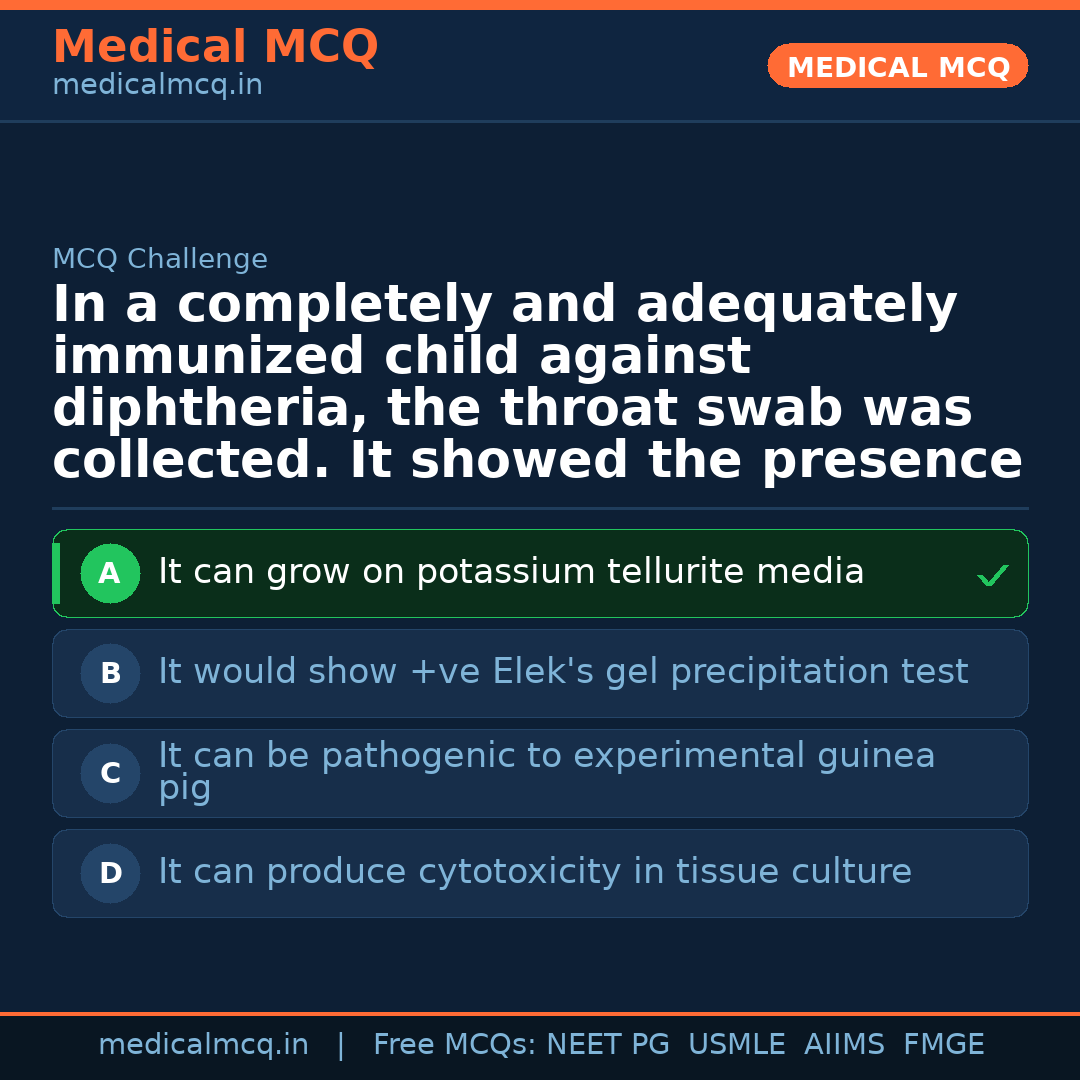
Task: Click the C letter circle badge
Action: [x=110, y=773]
